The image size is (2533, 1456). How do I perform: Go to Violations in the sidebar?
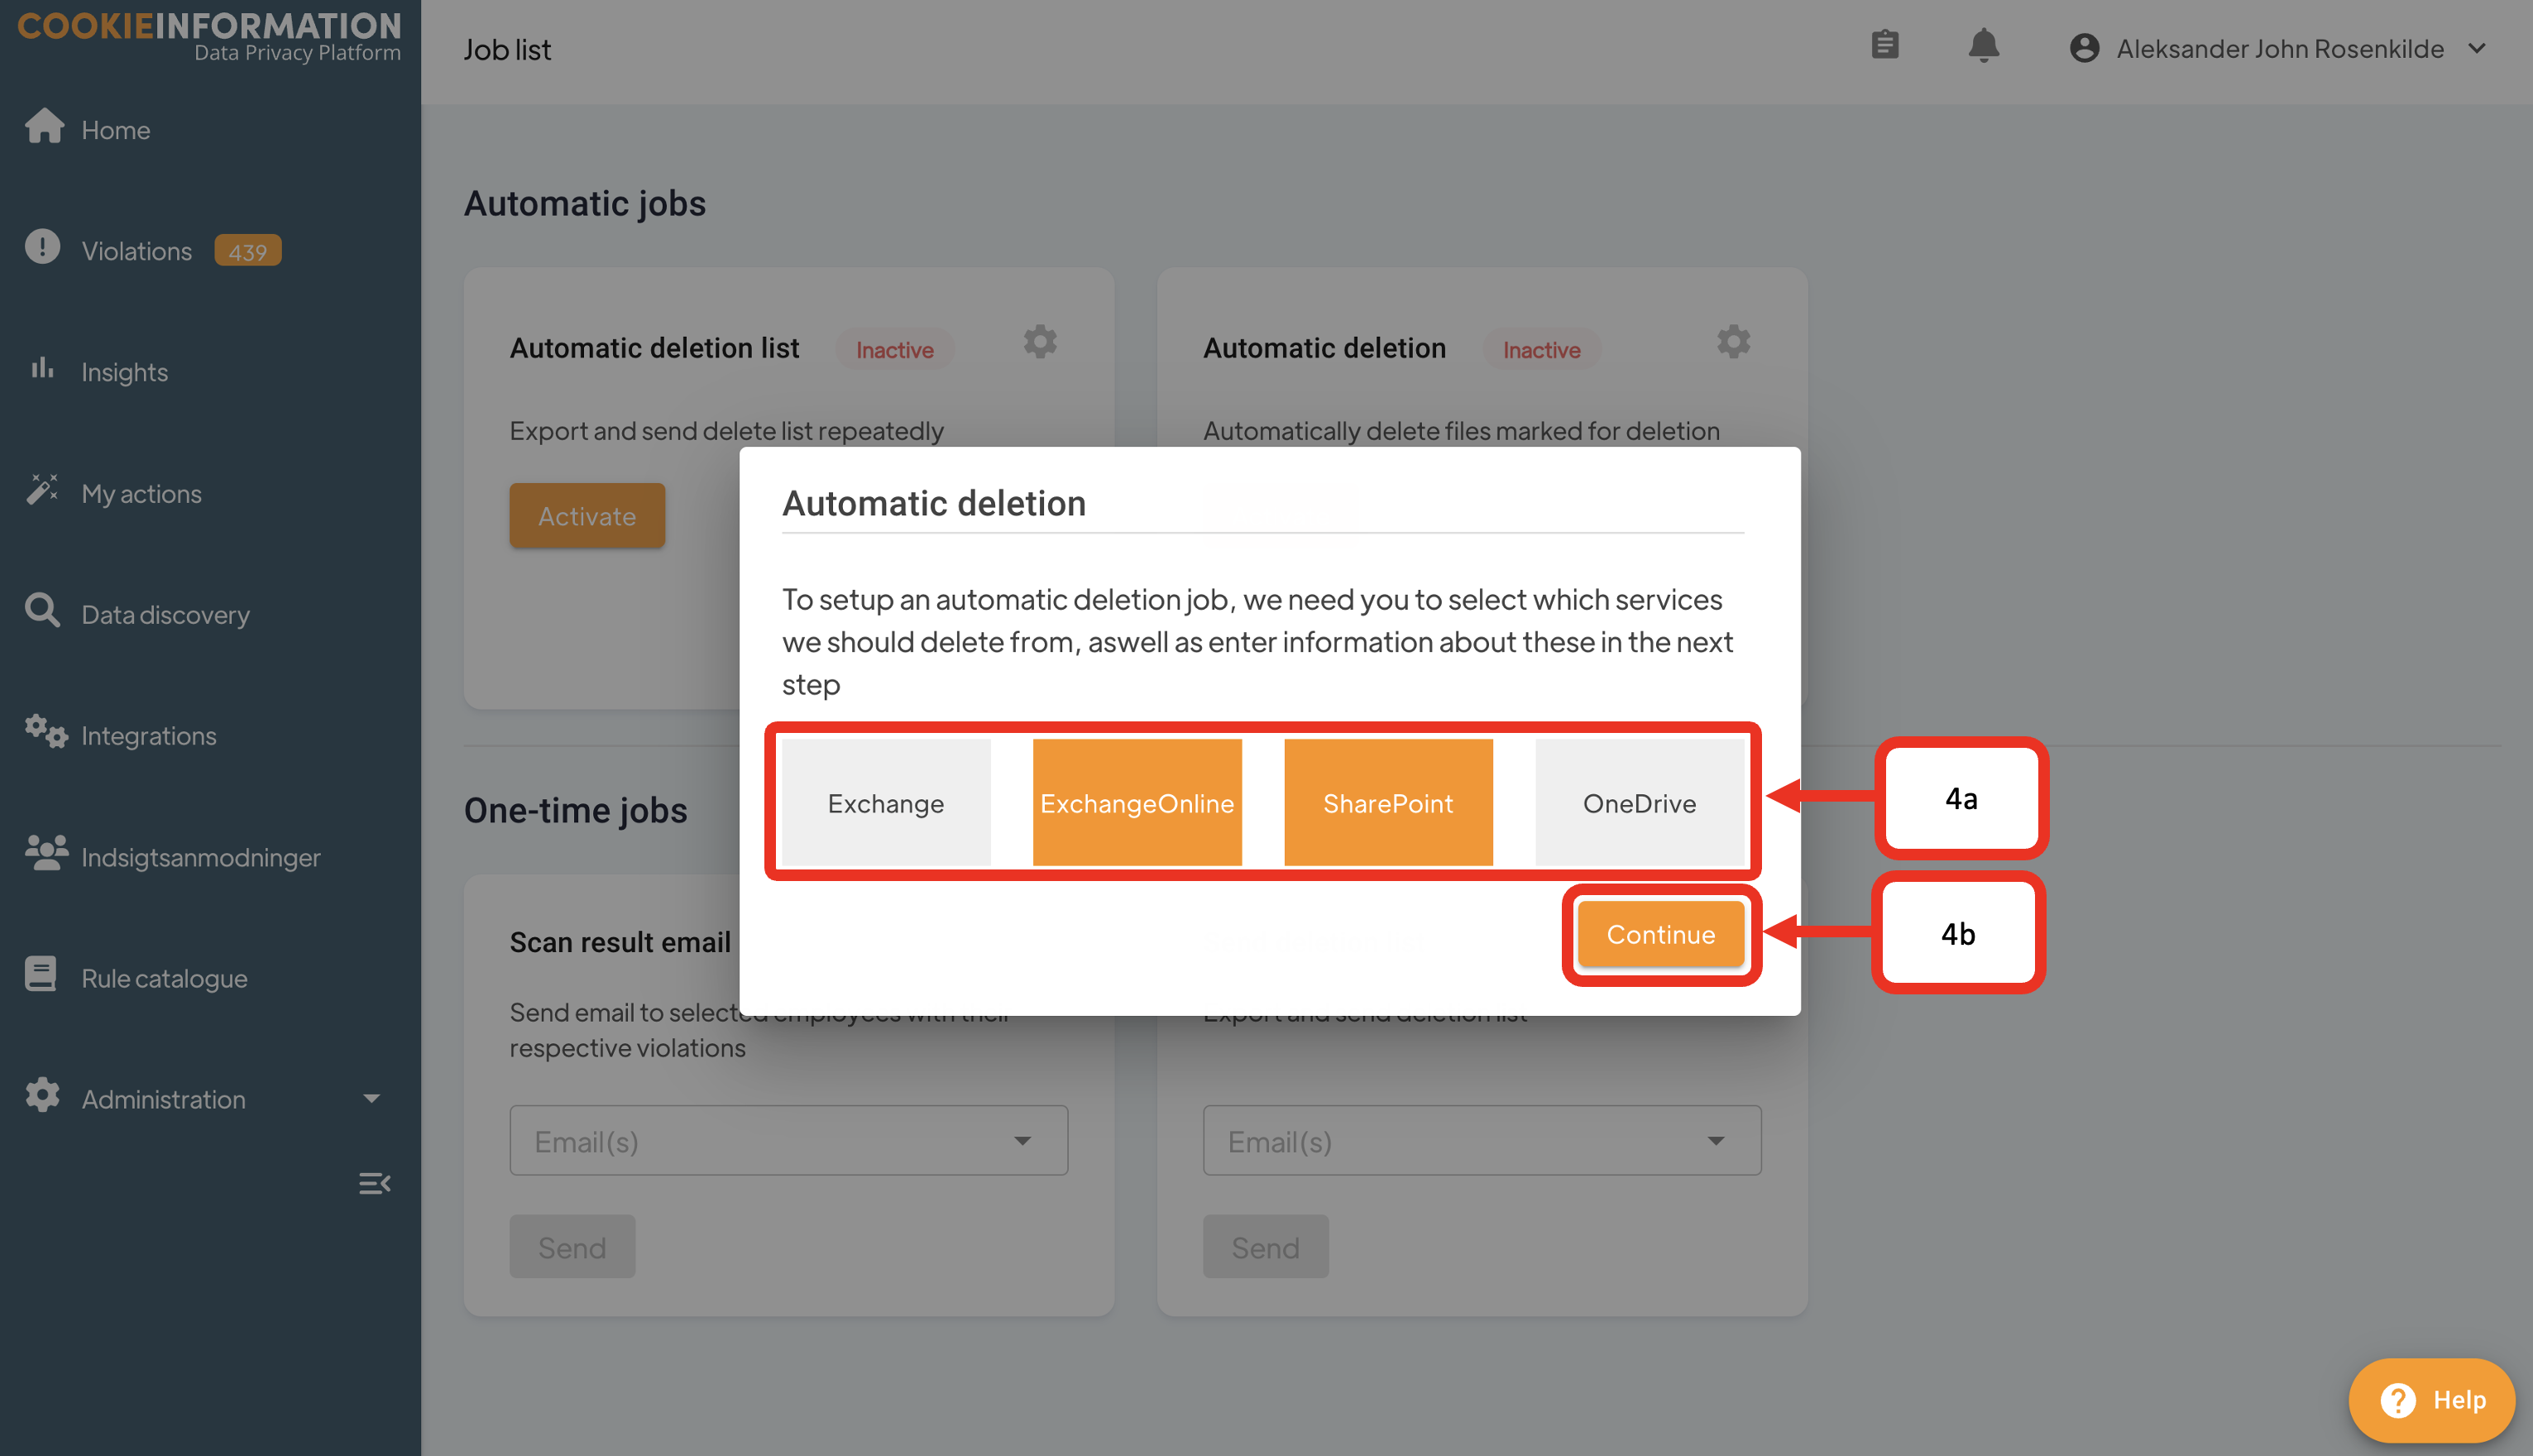pyautogui.click(x=136, y=250)
